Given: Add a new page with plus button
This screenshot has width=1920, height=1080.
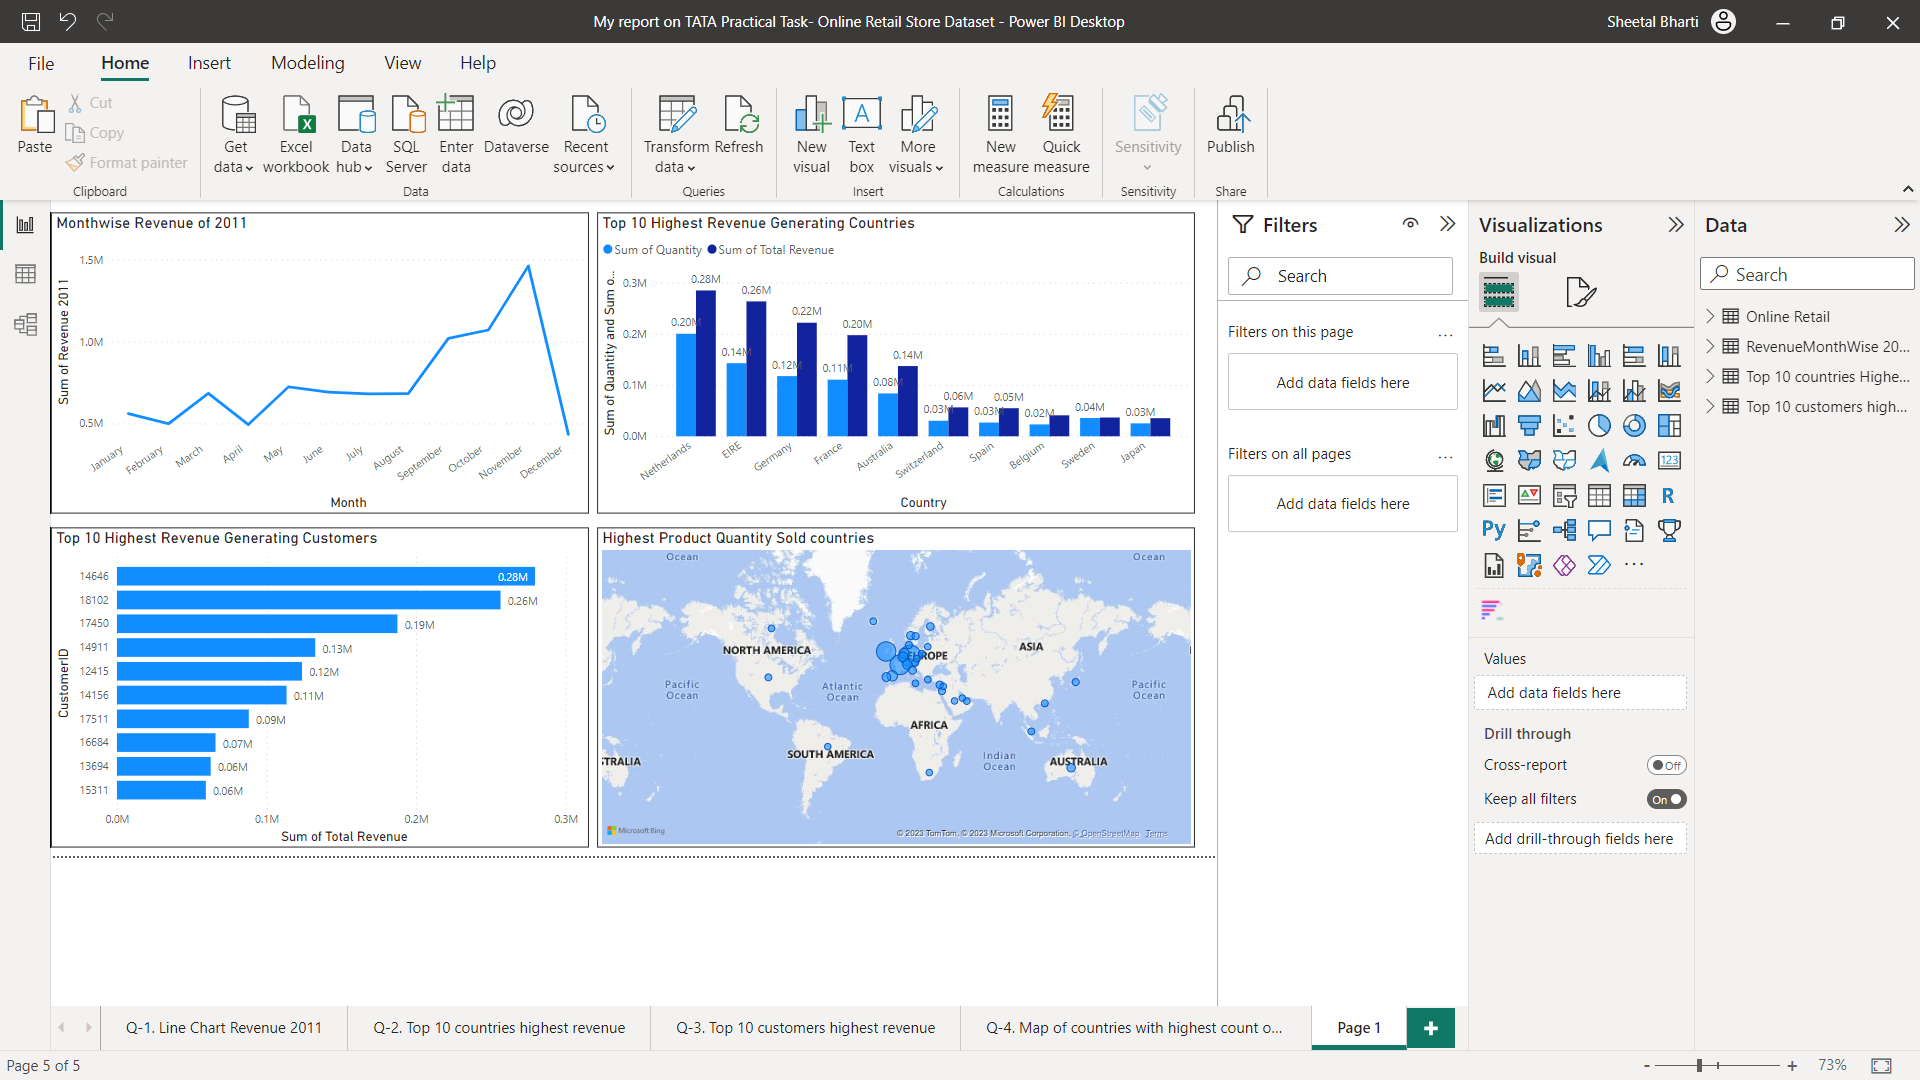Looking at the screenshot, I should (1430, 1027).
